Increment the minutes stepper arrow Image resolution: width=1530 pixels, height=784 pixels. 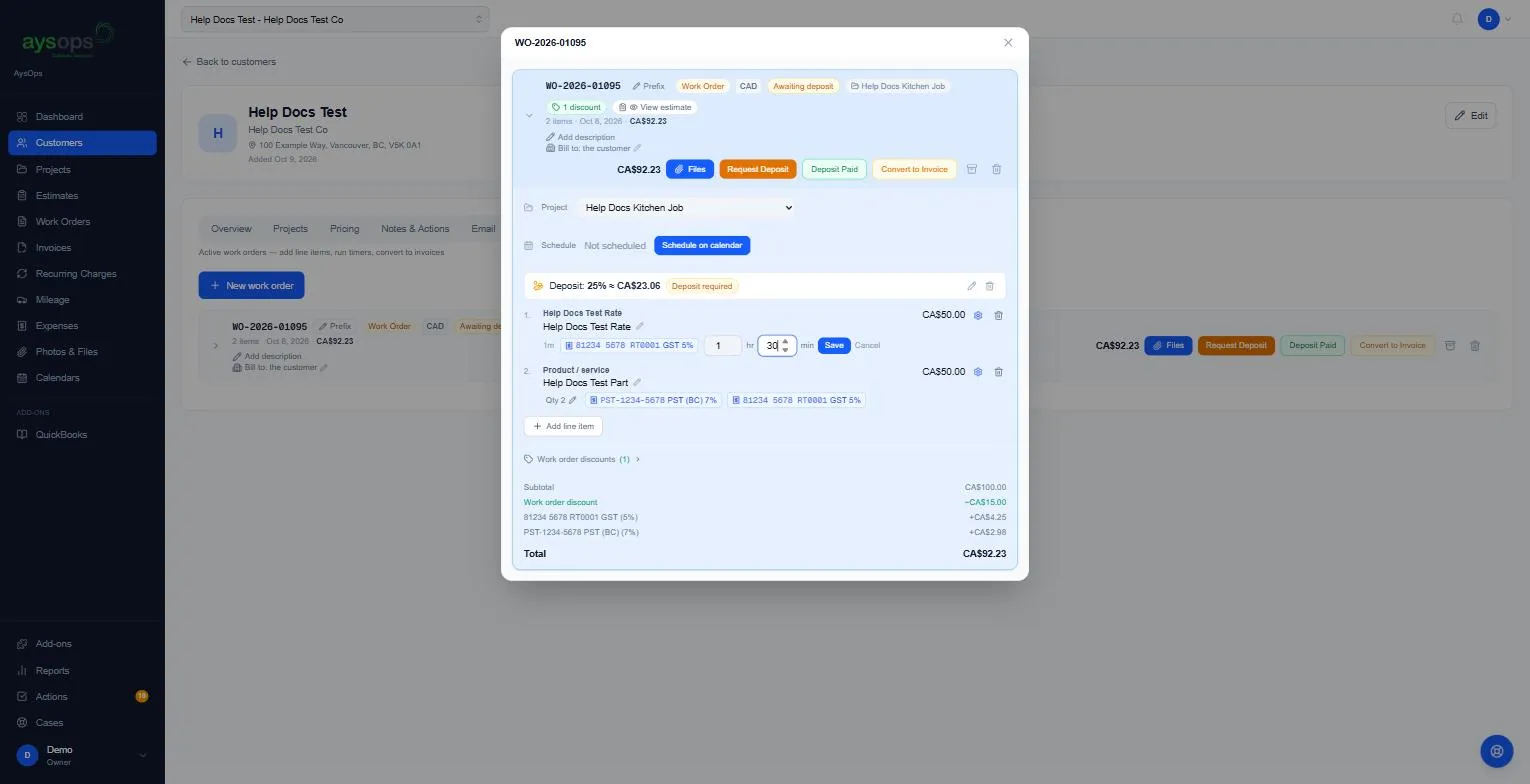pos(785,341)
